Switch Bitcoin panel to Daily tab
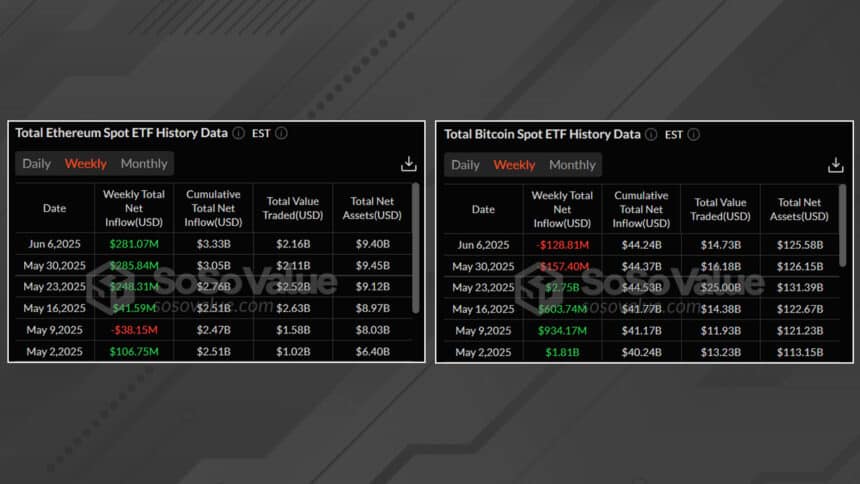This screenshot has height=484, width=860. coord(465,165)
